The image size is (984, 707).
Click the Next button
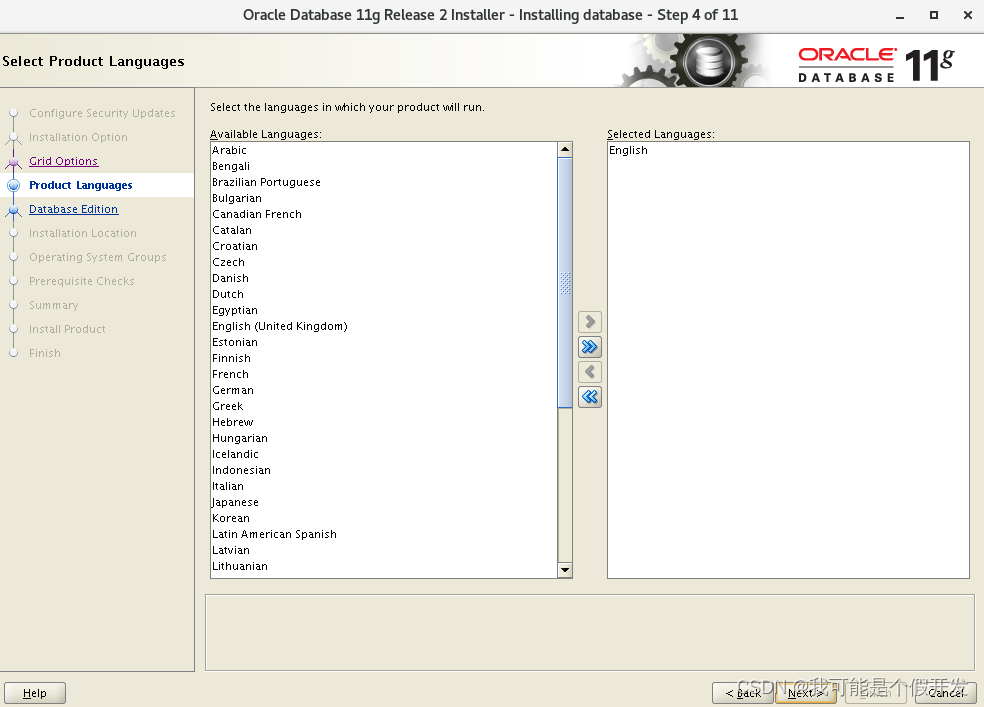point(806,693)
